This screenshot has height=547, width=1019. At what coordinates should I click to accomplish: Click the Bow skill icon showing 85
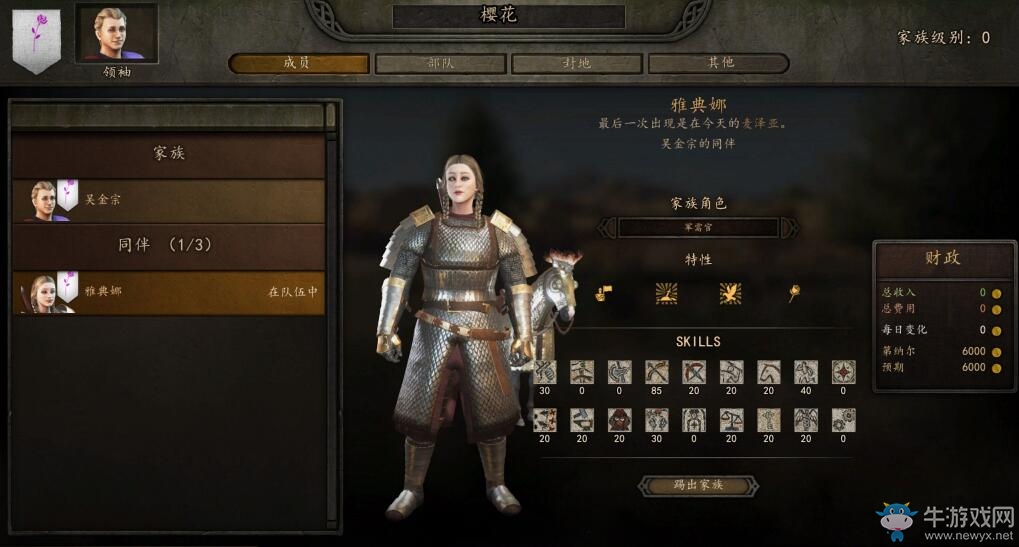[x=656, y=373]
